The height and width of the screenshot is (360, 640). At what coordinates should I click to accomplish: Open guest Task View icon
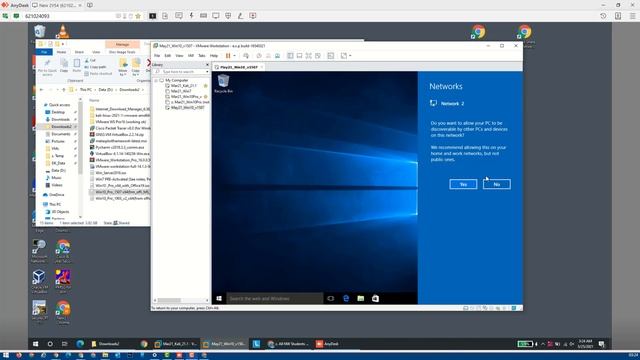coord(331,299)
